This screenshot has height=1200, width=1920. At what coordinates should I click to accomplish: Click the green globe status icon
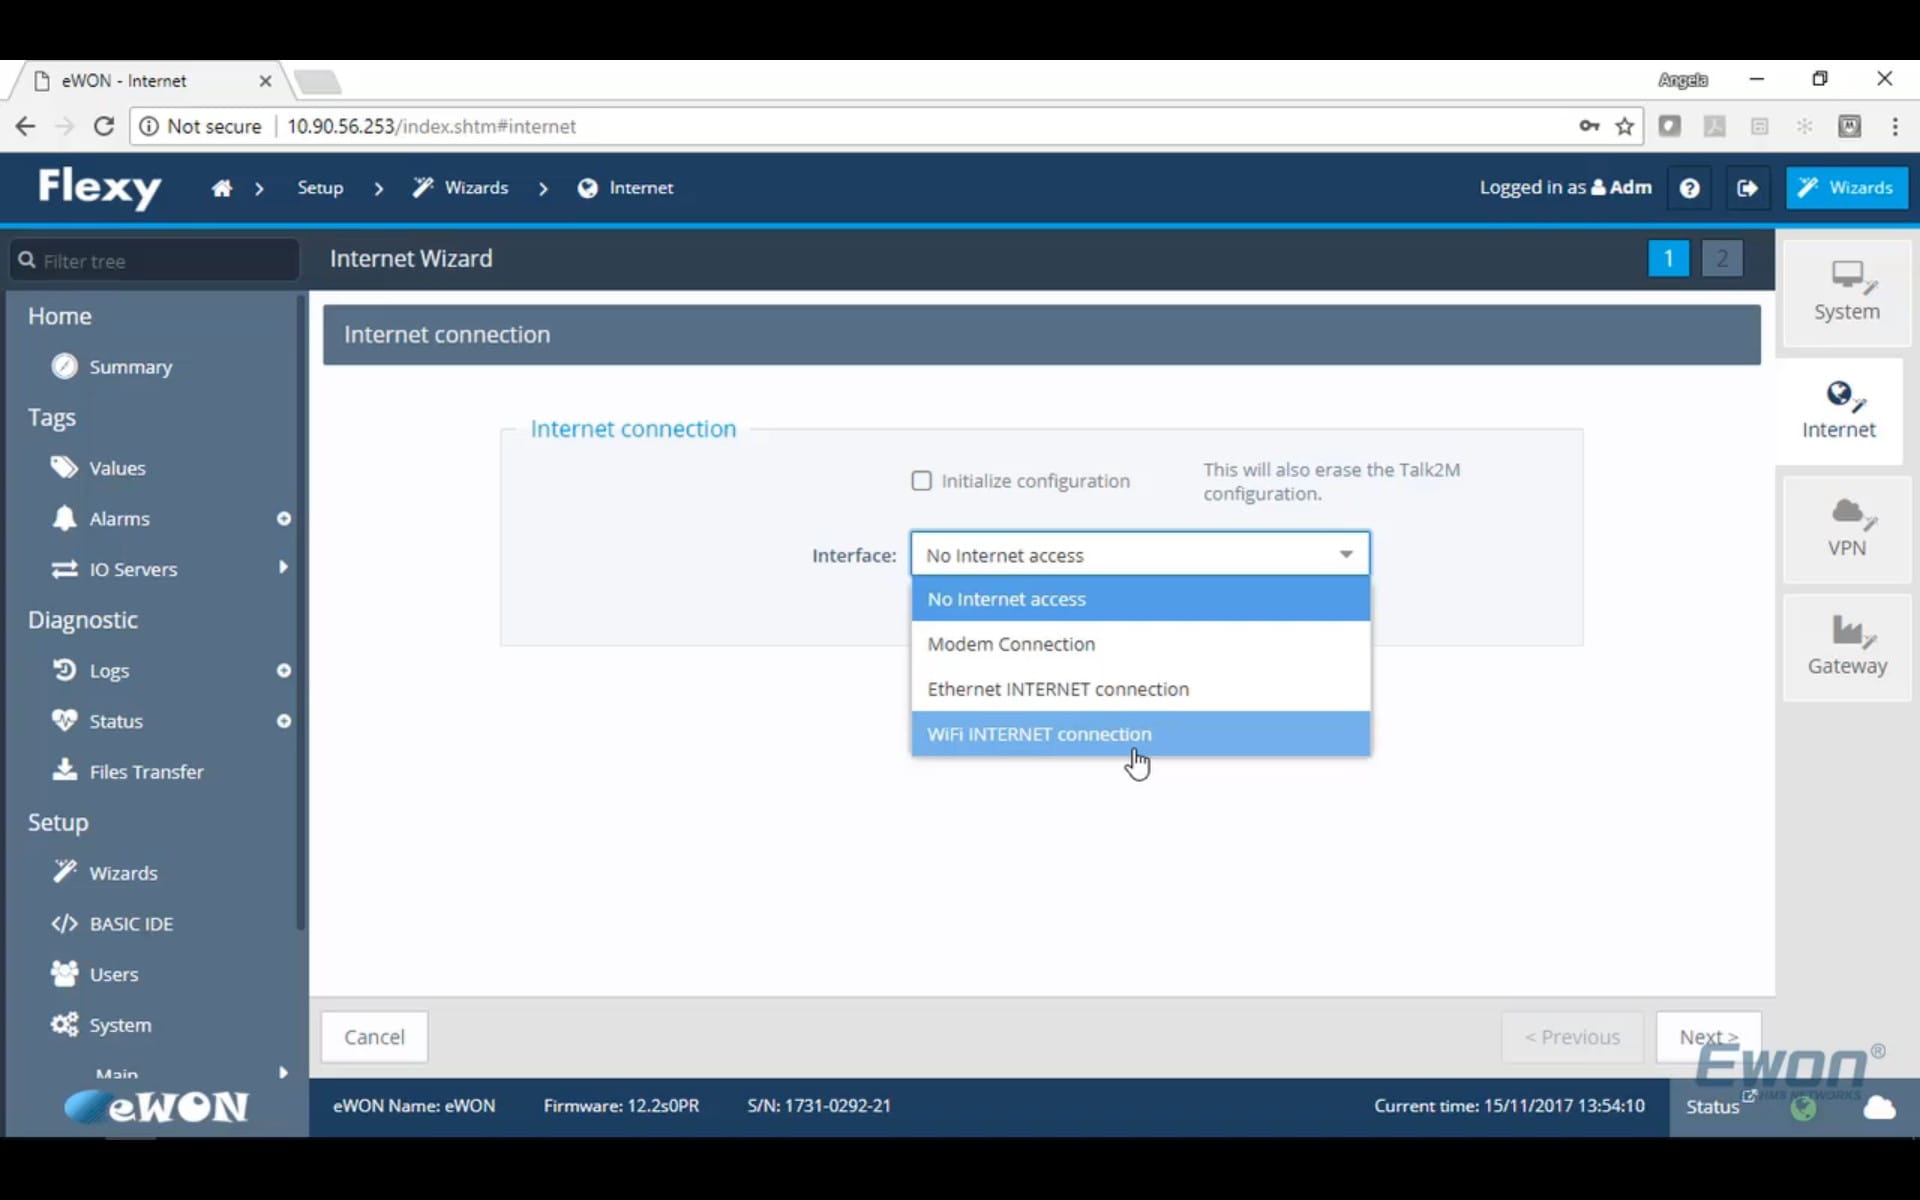[x=1803, y=1107]
